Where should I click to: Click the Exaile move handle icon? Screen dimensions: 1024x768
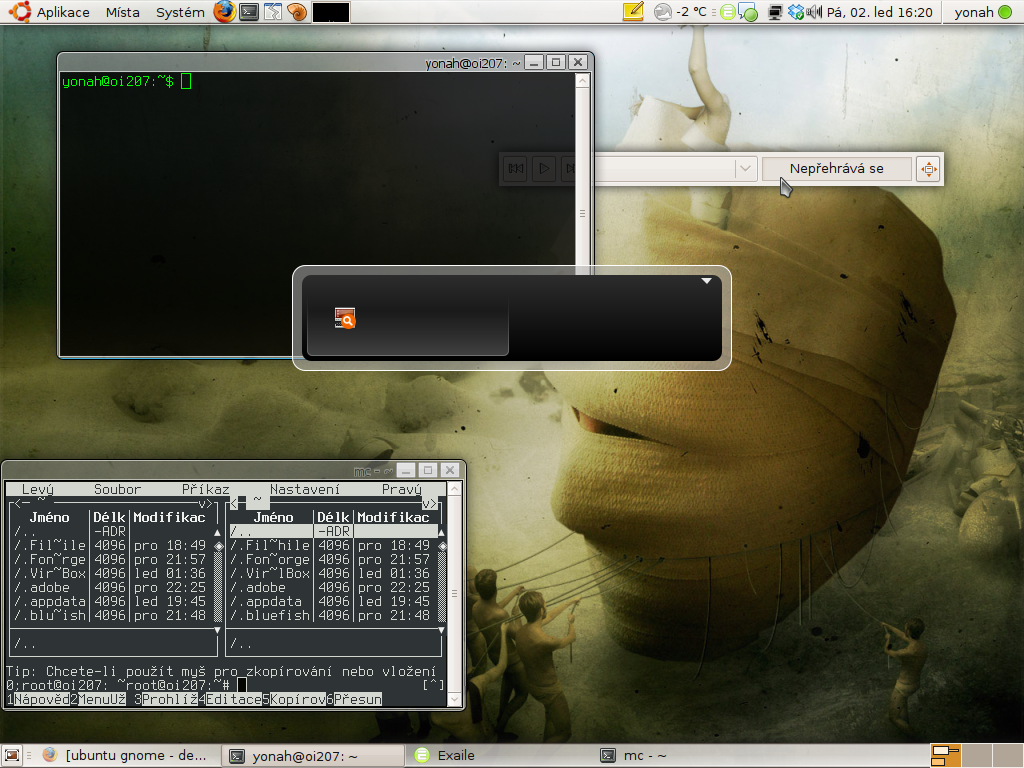click(x=928, y=169)
